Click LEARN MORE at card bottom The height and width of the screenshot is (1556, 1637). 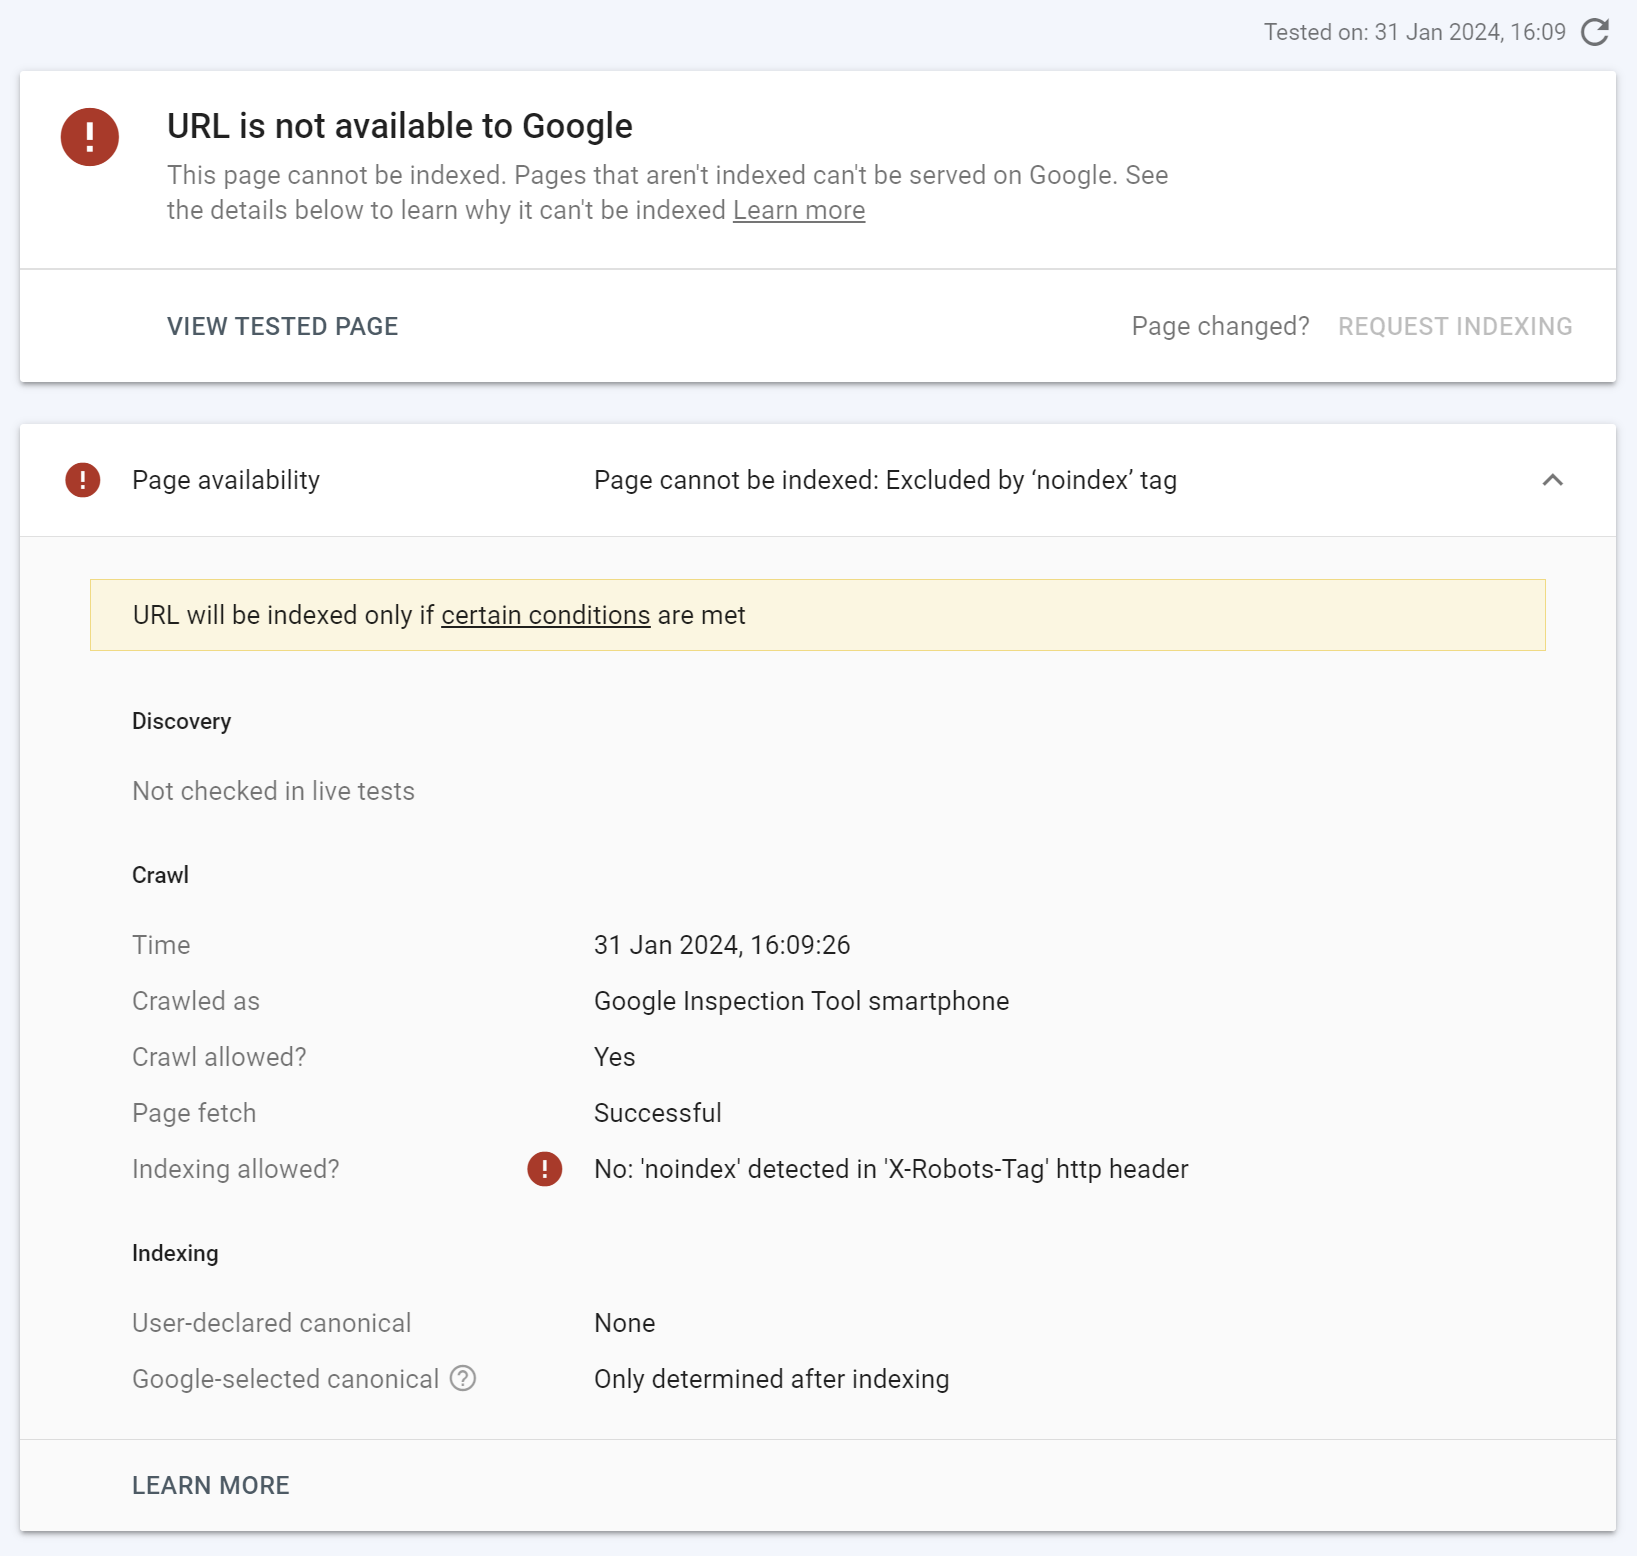pyautogui.click(x=211, y=1485)
